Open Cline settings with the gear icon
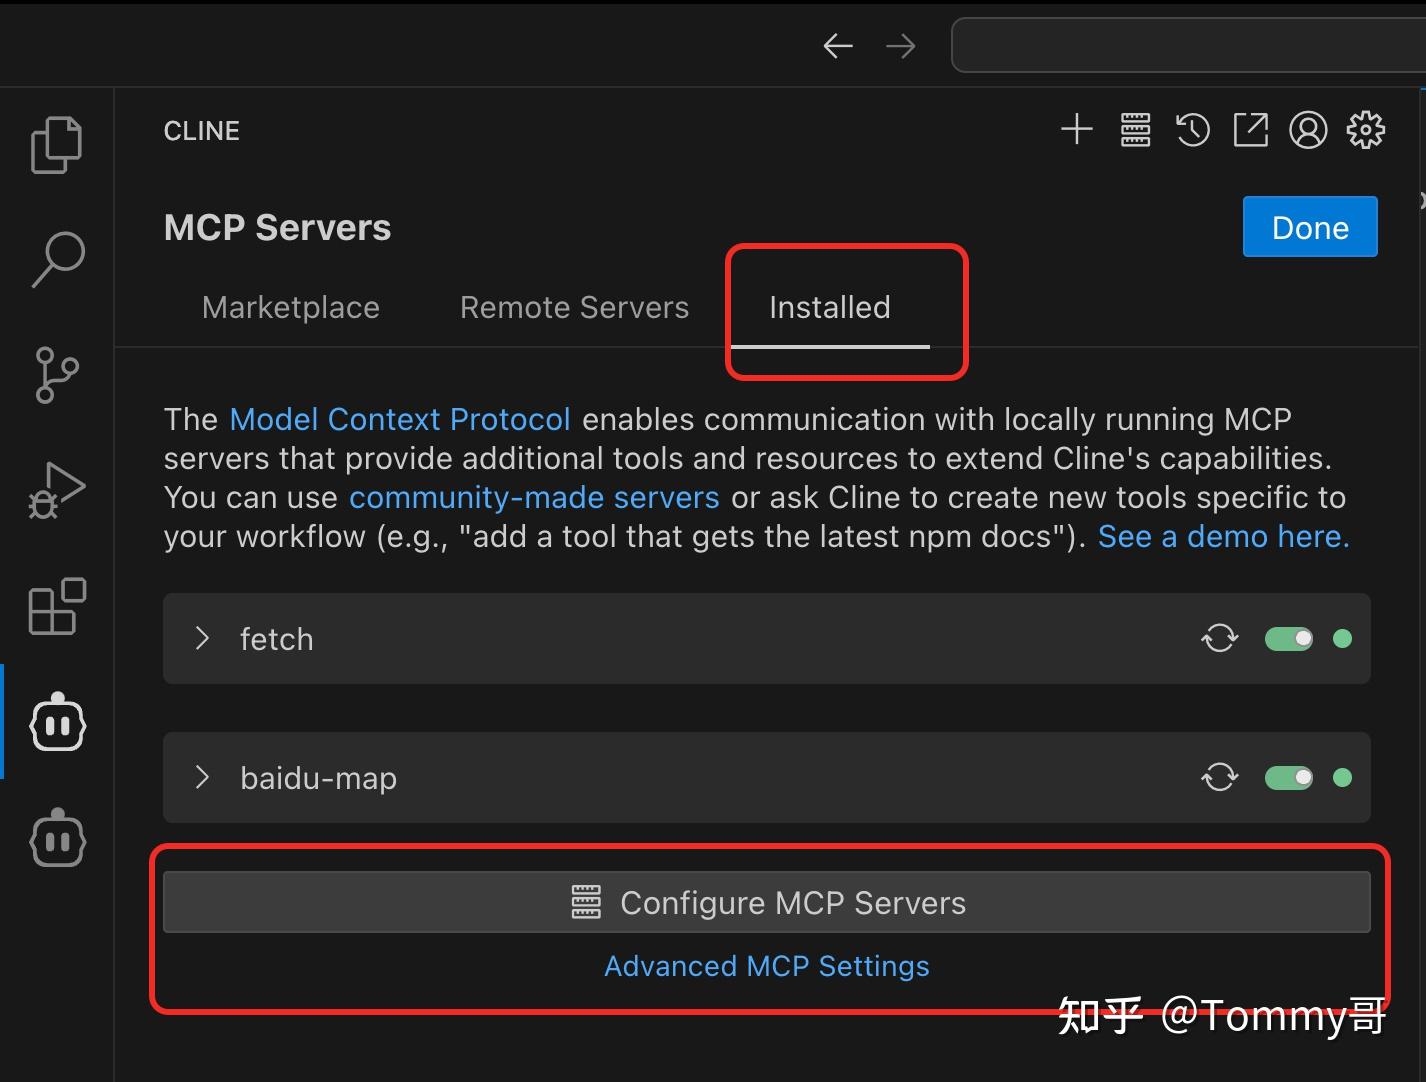This screenshot has height=1082, width=1426. click(1366, 129)
